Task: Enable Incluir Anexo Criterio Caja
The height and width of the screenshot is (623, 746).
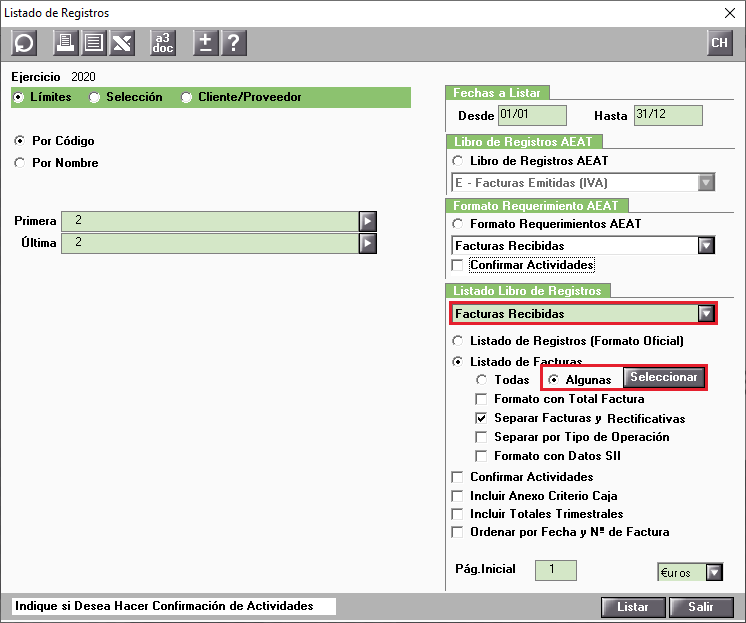Action: 457,496
